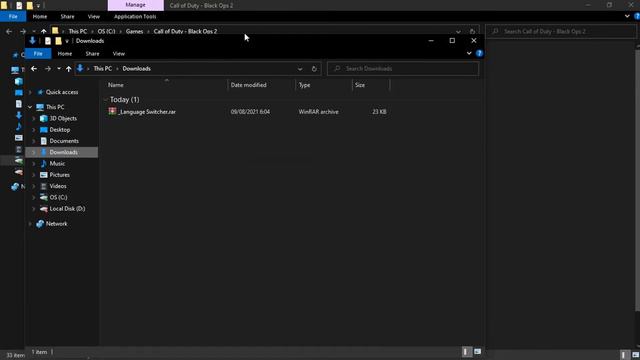Open Help in Black Ops 2 window
Screen dimensions: 640x360
click(637, 17)
